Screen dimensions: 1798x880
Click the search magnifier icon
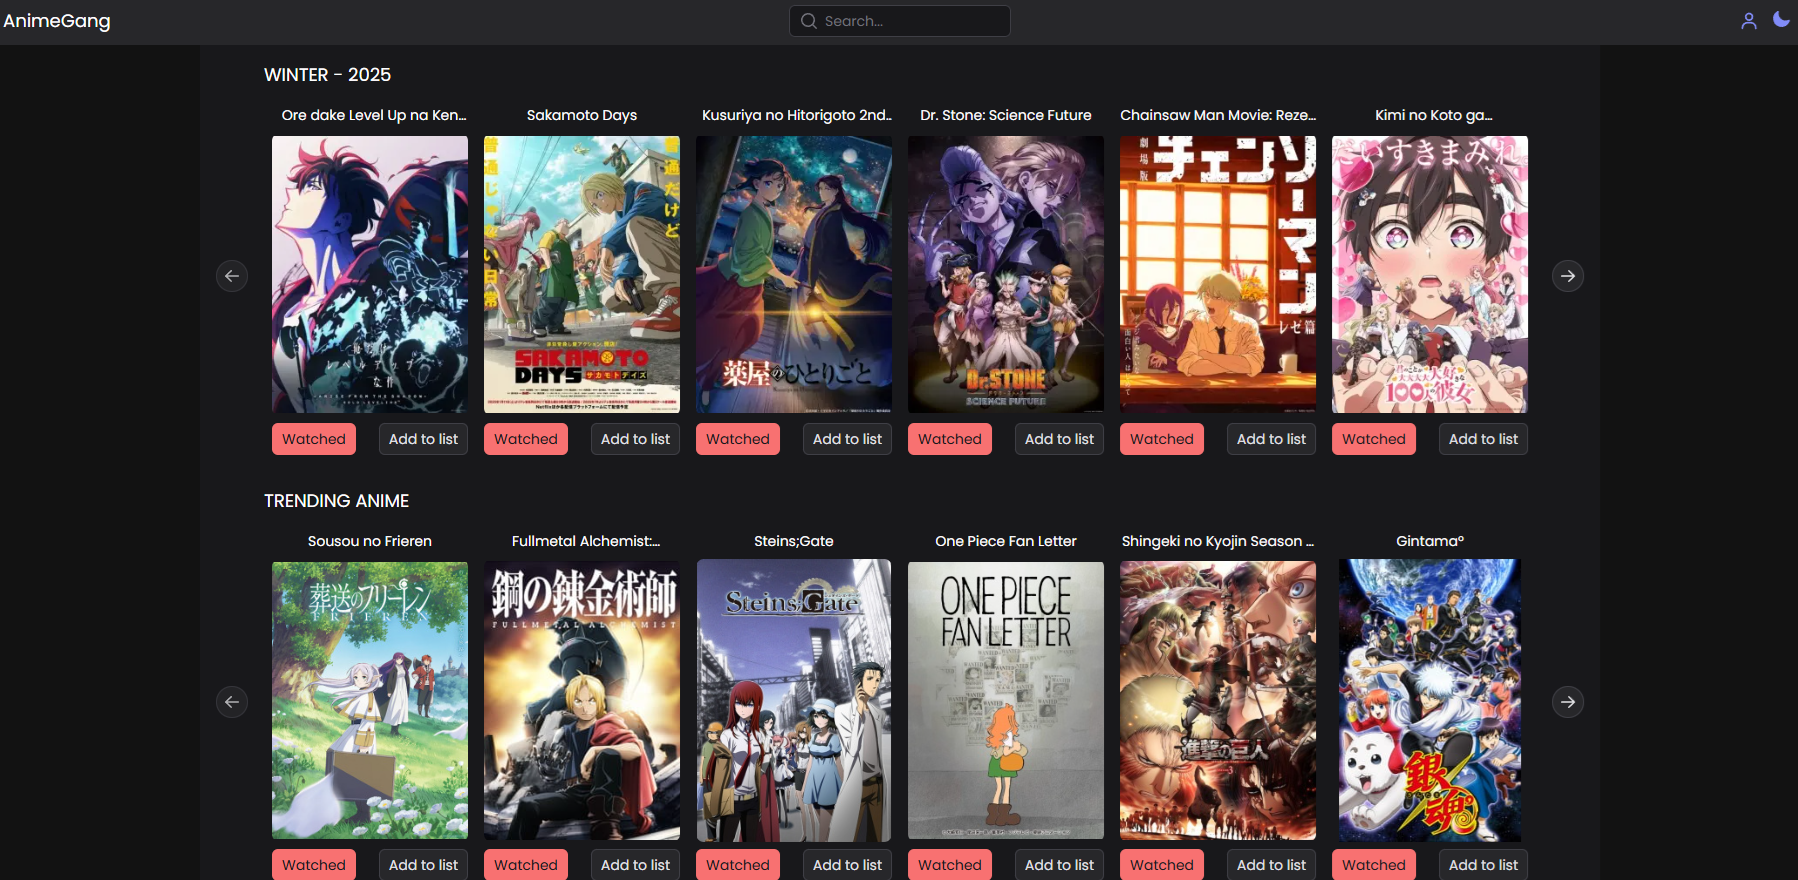coord(808,21)
